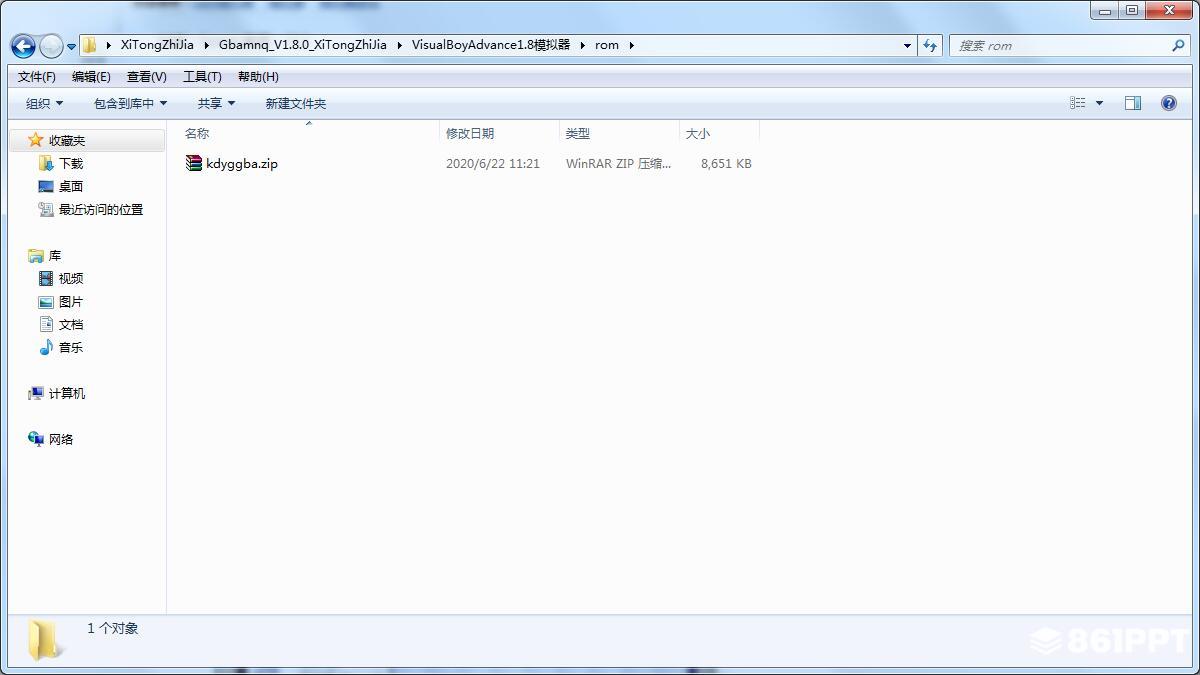Image resolution: width=1200 pixels, height=675 pixels.
Task: Click the WinRAR ZIP 压缩 type cell
Action: 619,164
